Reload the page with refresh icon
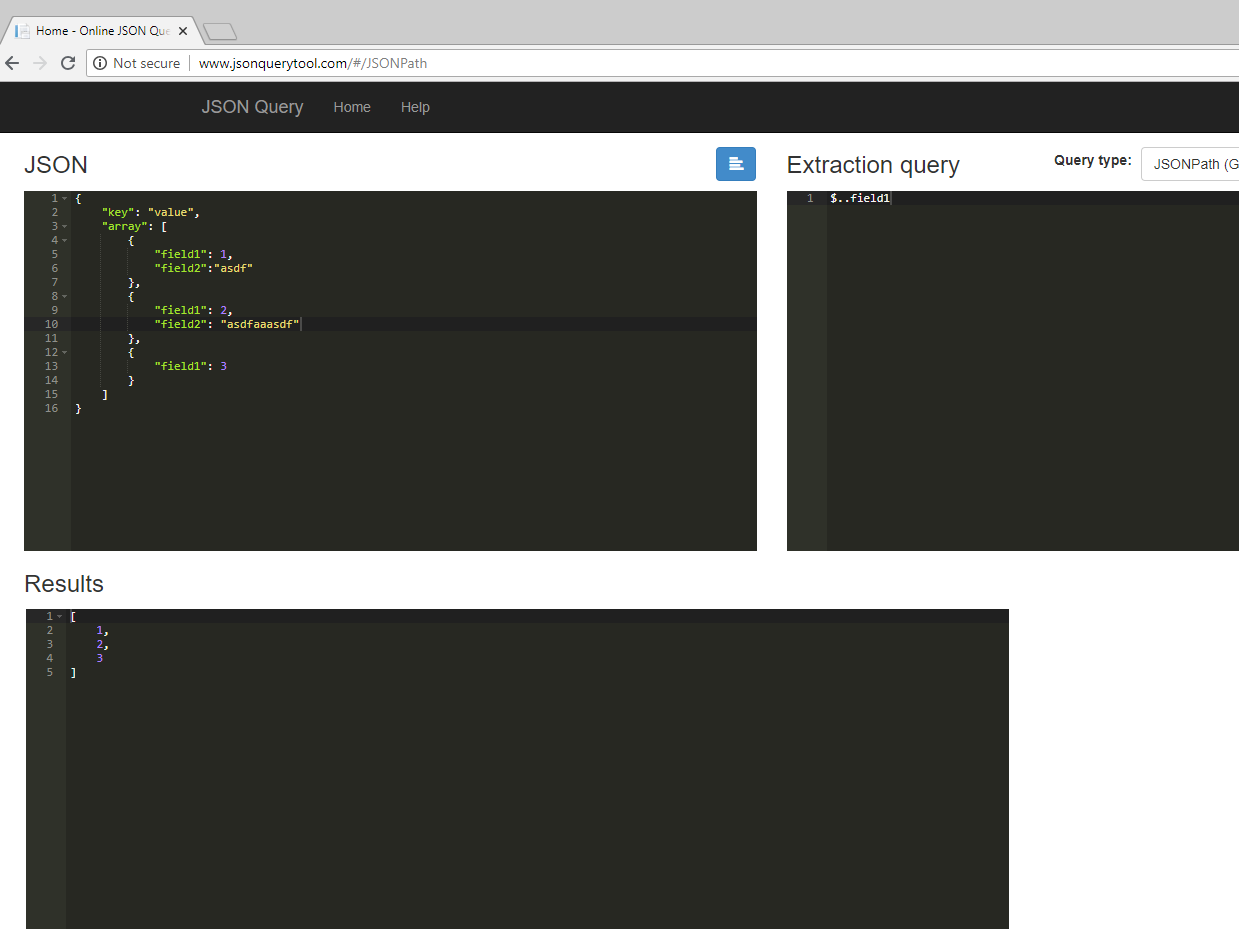The image size is (1239, 929). [x=68, y=63]
